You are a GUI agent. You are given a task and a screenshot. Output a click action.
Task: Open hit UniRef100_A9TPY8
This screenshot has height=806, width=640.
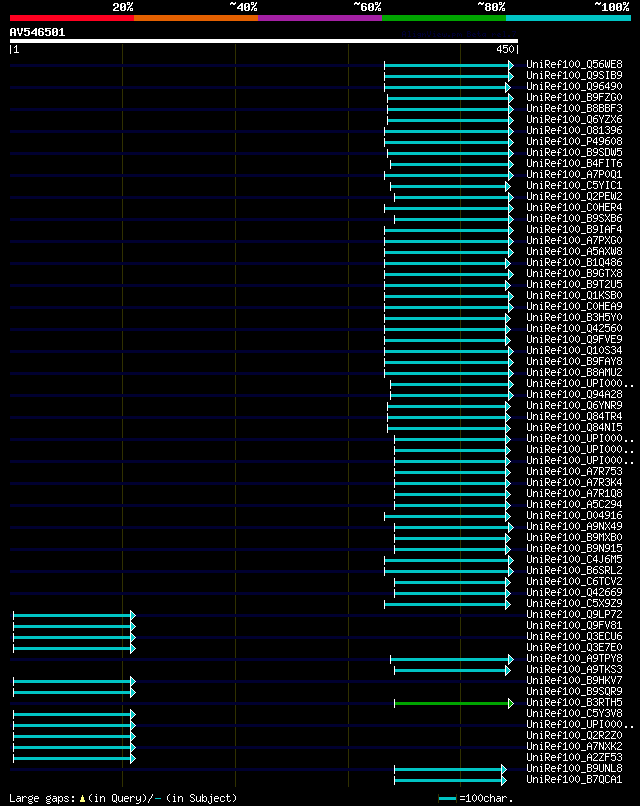574,658
